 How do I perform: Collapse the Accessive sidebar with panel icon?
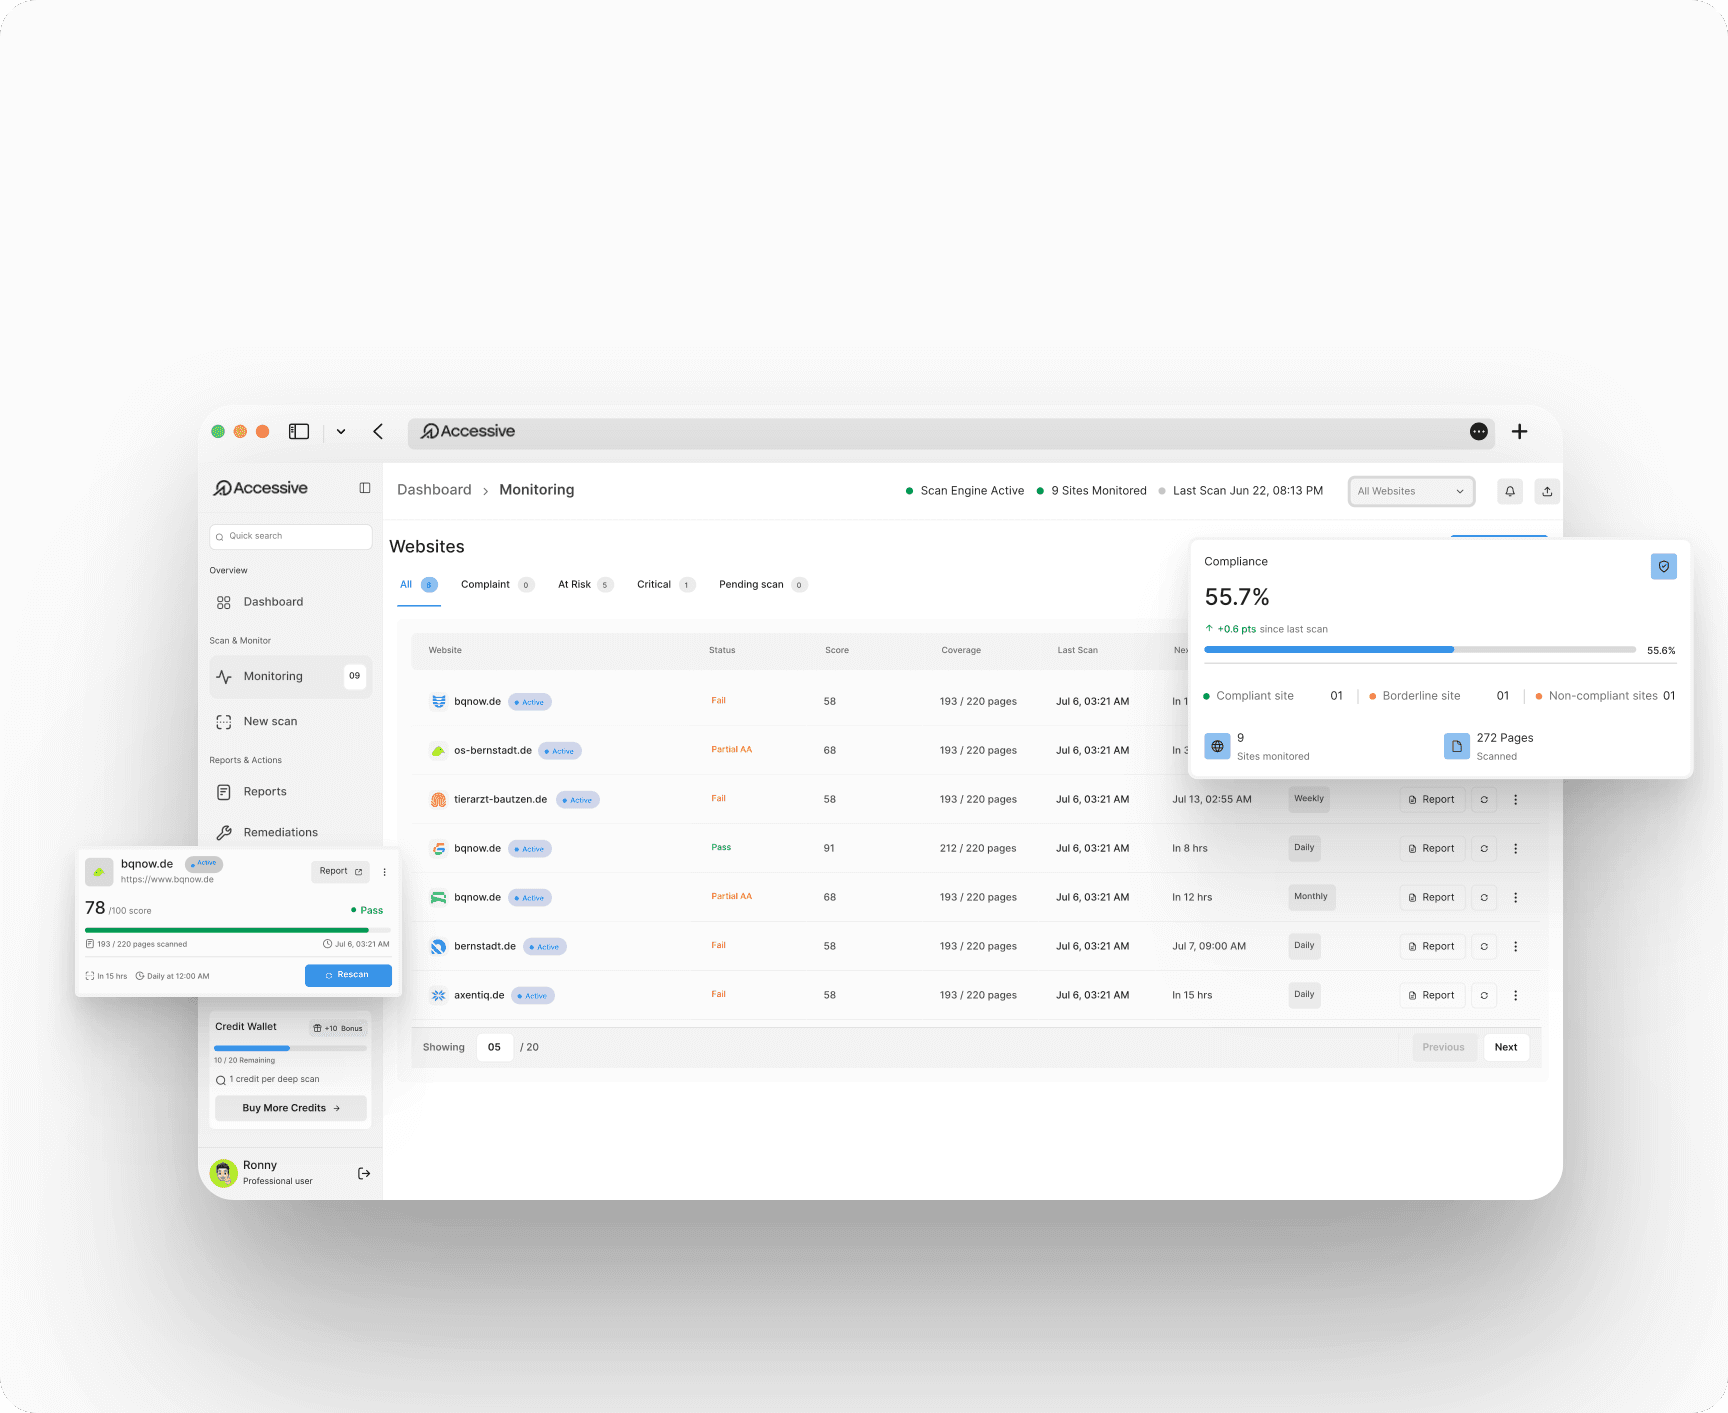tap(365, 488)
